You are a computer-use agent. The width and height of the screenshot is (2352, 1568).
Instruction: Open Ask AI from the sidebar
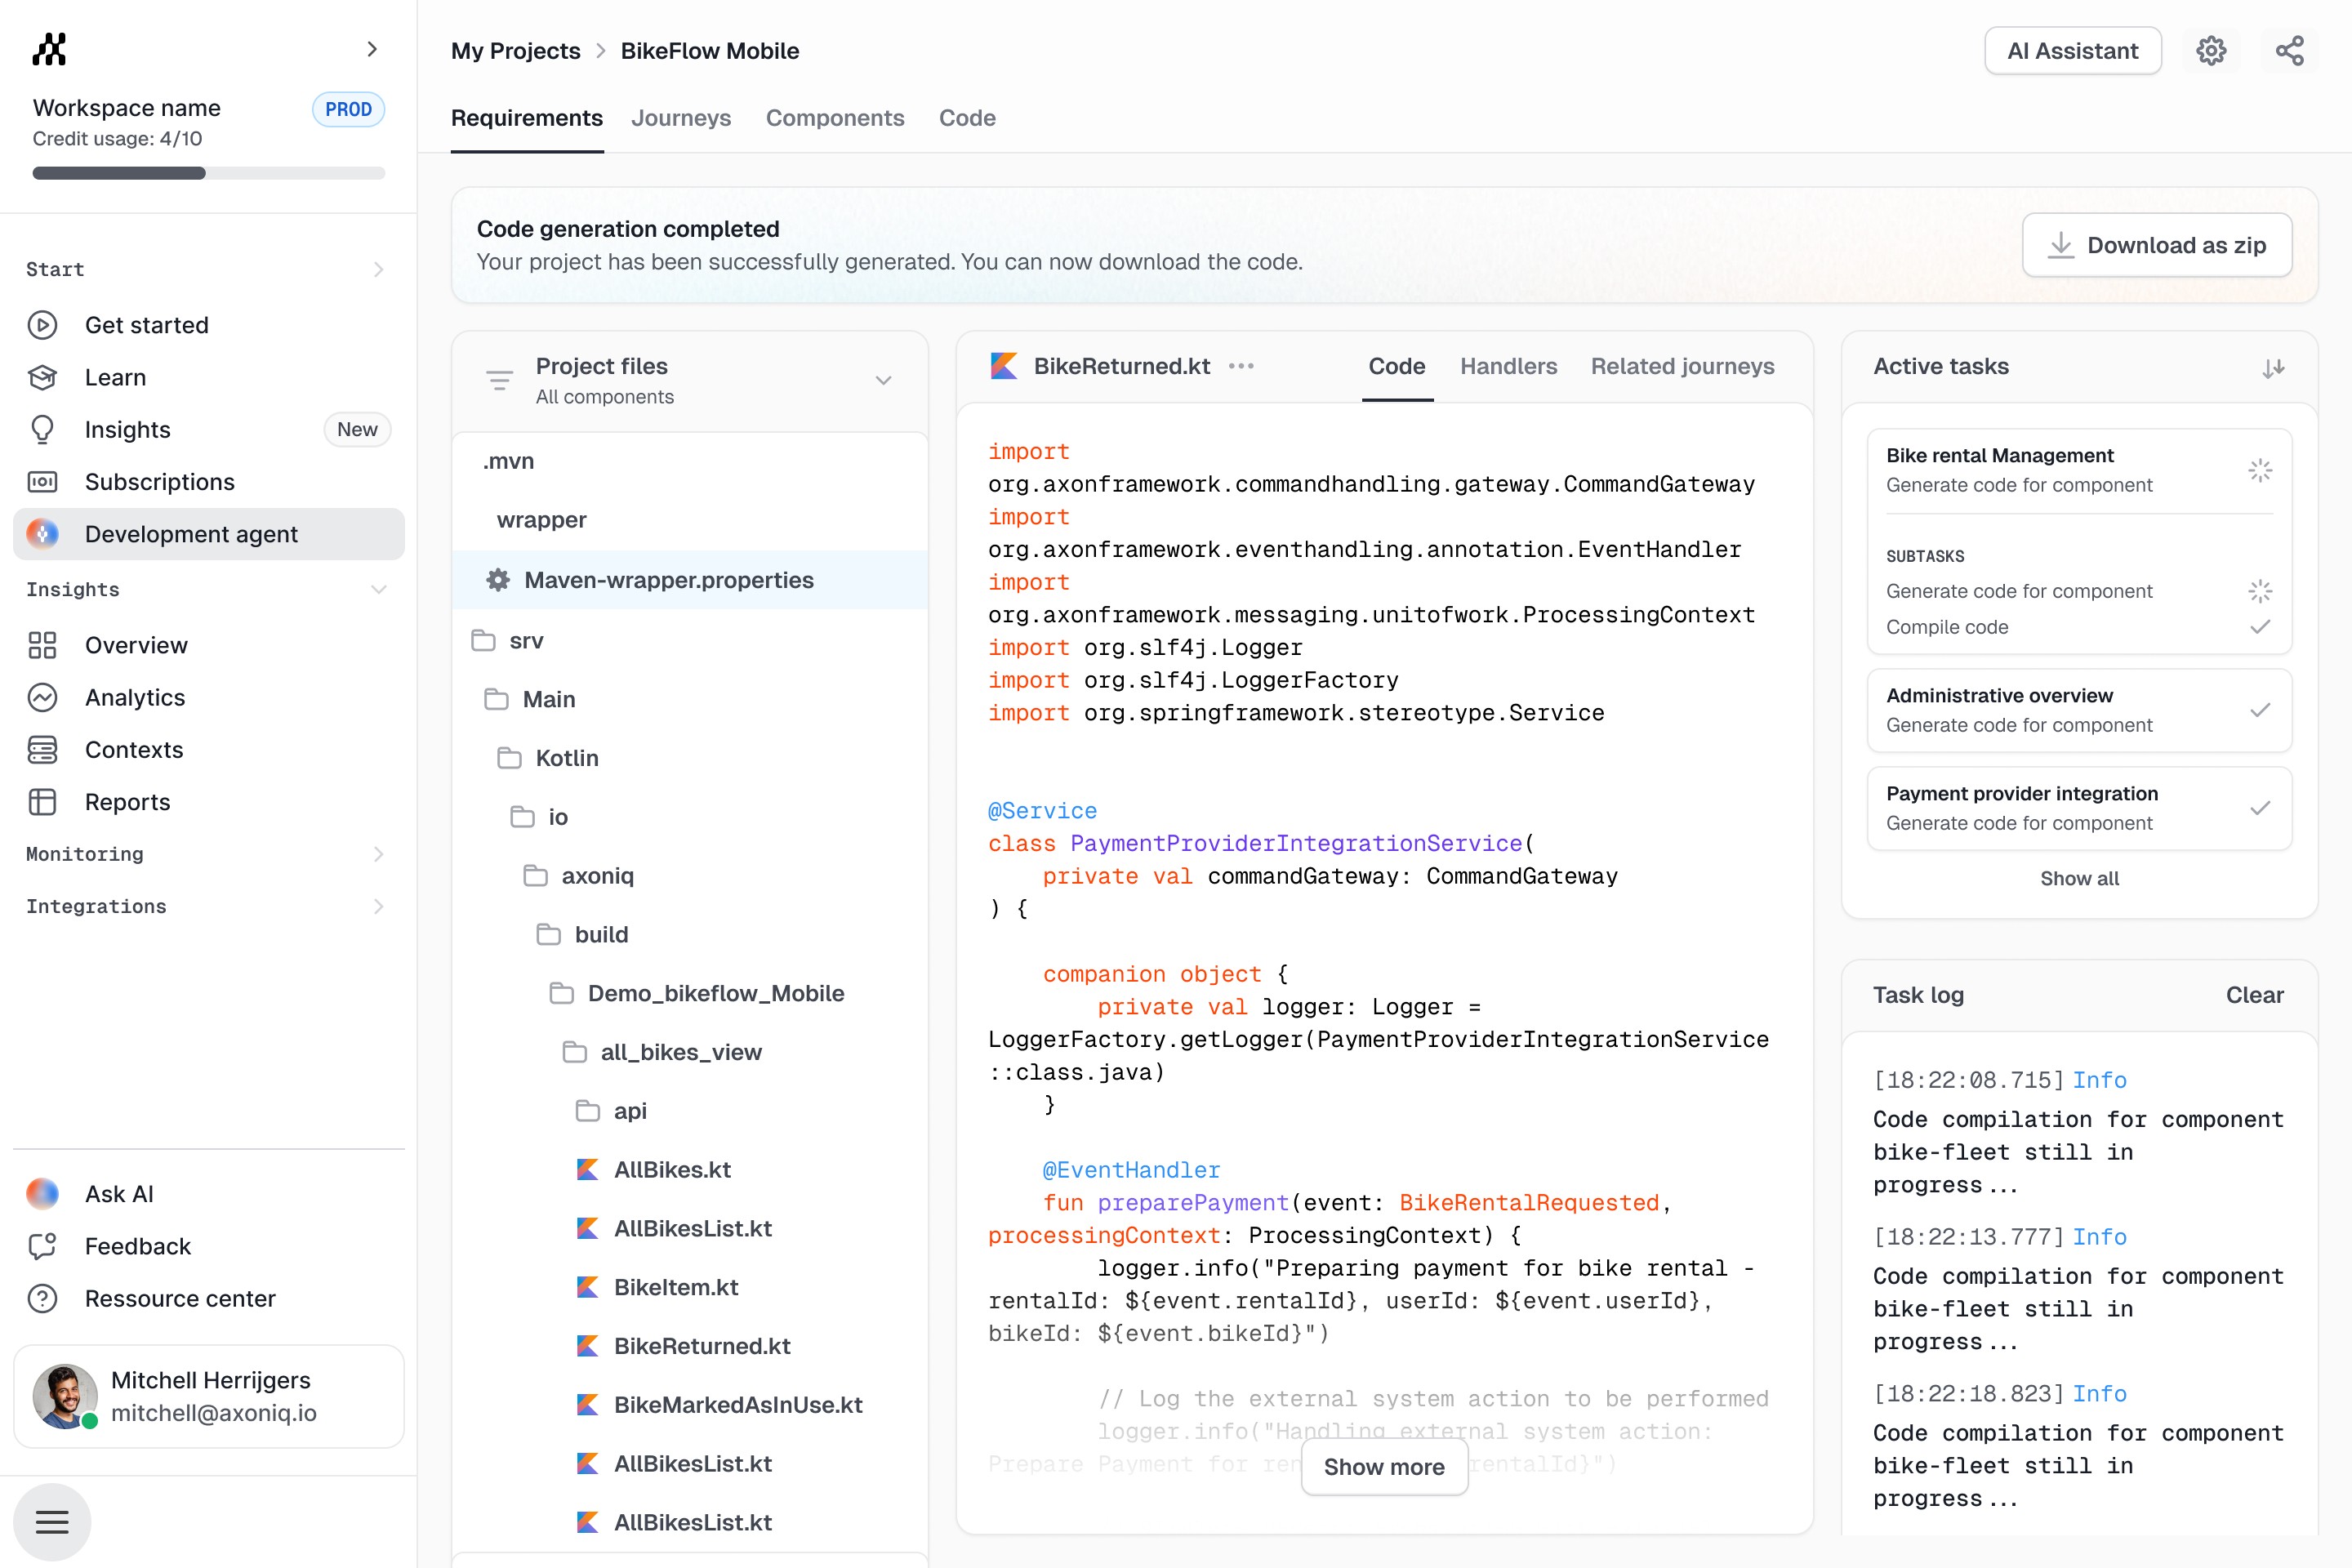(119, 1193)
